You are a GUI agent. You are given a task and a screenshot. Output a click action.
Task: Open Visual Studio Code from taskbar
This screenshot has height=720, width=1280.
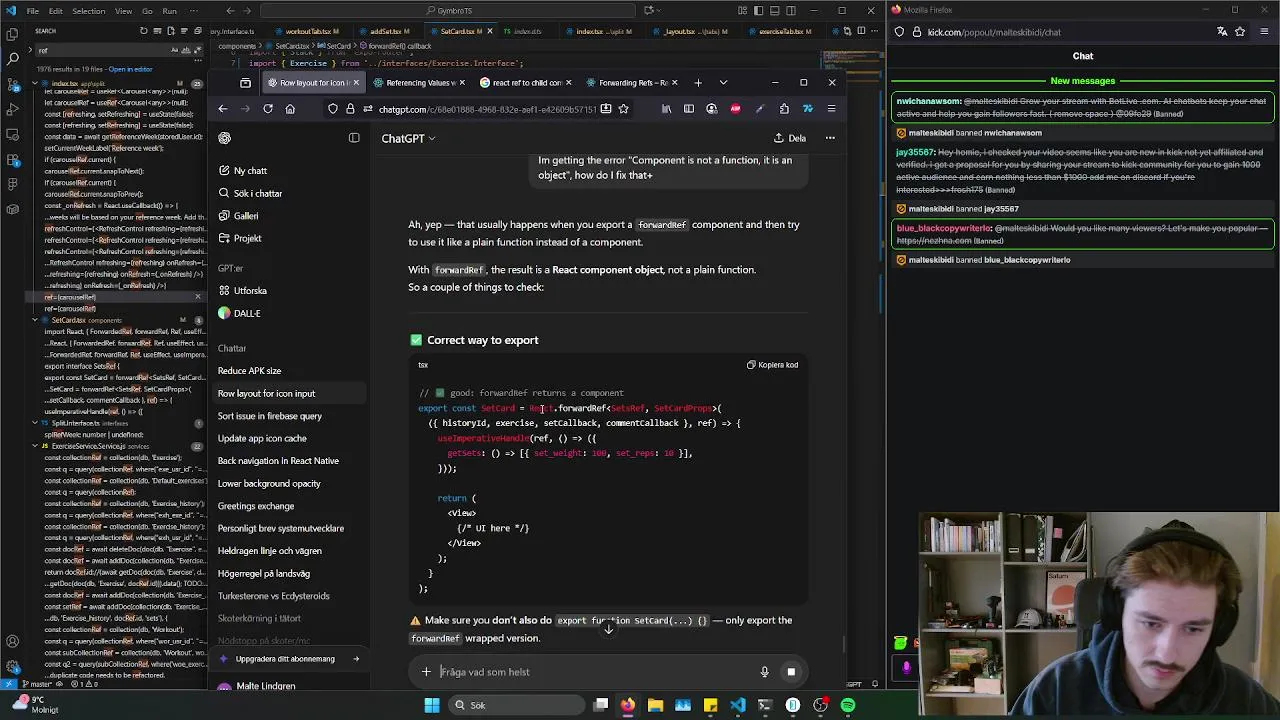(x=738, y=705)
